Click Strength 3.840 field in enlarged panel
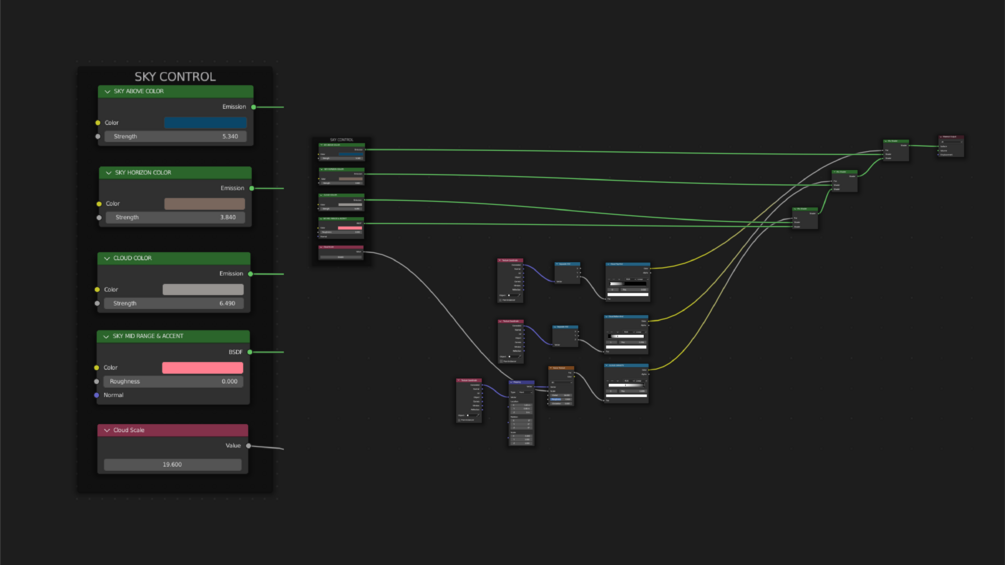The width and height of the screenshot is (1005, 565). tap(175, 218)
